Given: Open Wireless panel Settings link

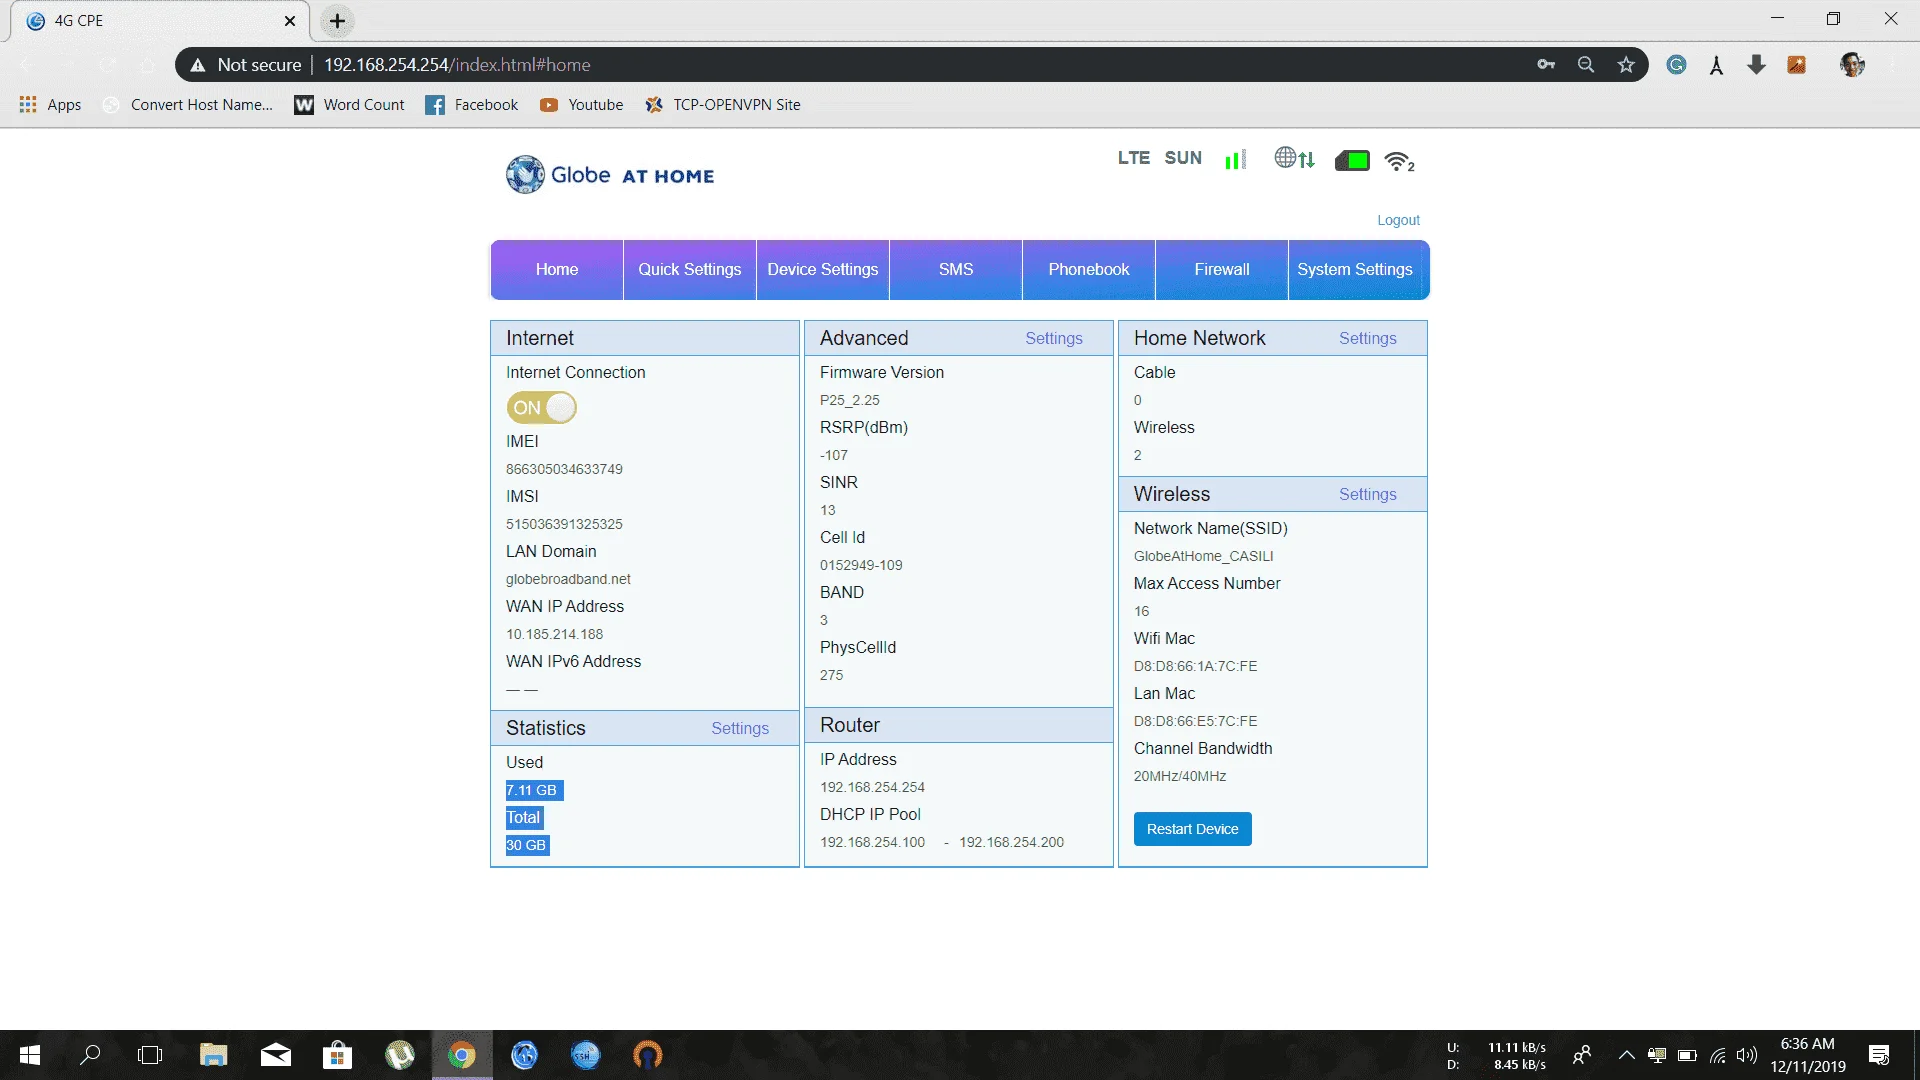Looking at the screenshot, I should 1368,494.
